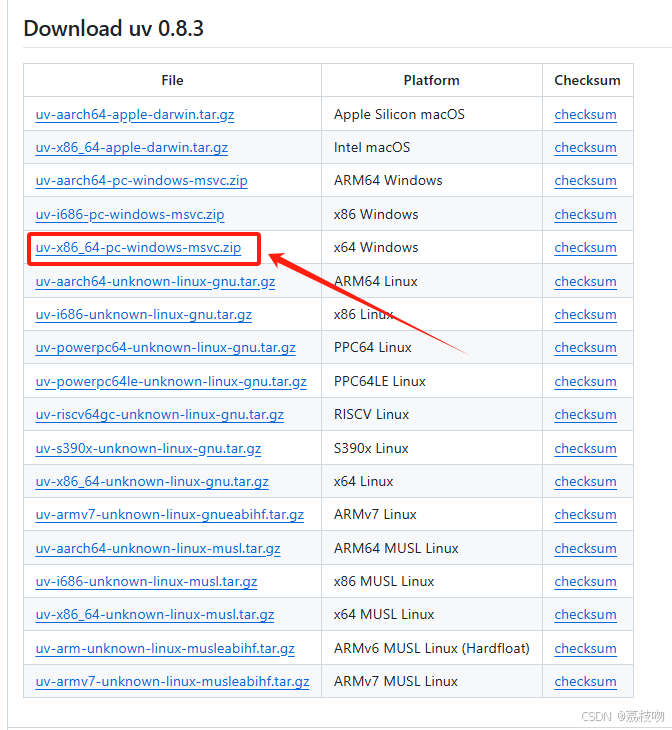
Task: Open checksum for x86 Linux row
Action: pos(585,315)
